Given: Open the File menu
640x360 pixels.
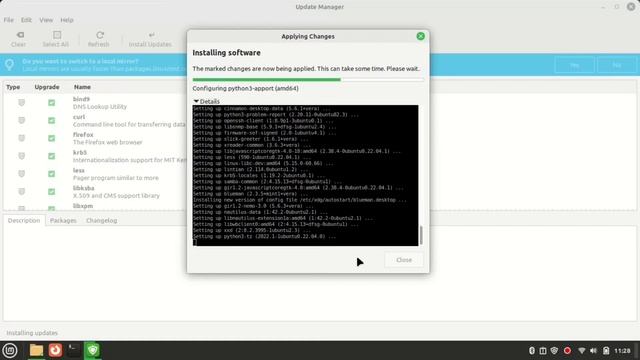Looking at the screenshot, I should [x=9, y=20].
